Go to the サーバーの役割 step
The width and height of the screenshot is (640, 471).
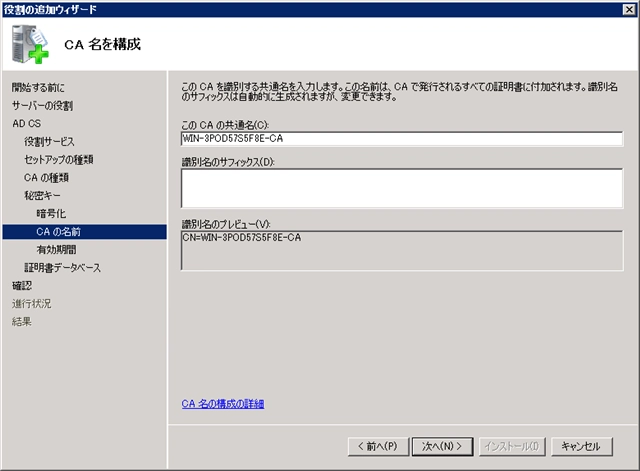(42, 106)
